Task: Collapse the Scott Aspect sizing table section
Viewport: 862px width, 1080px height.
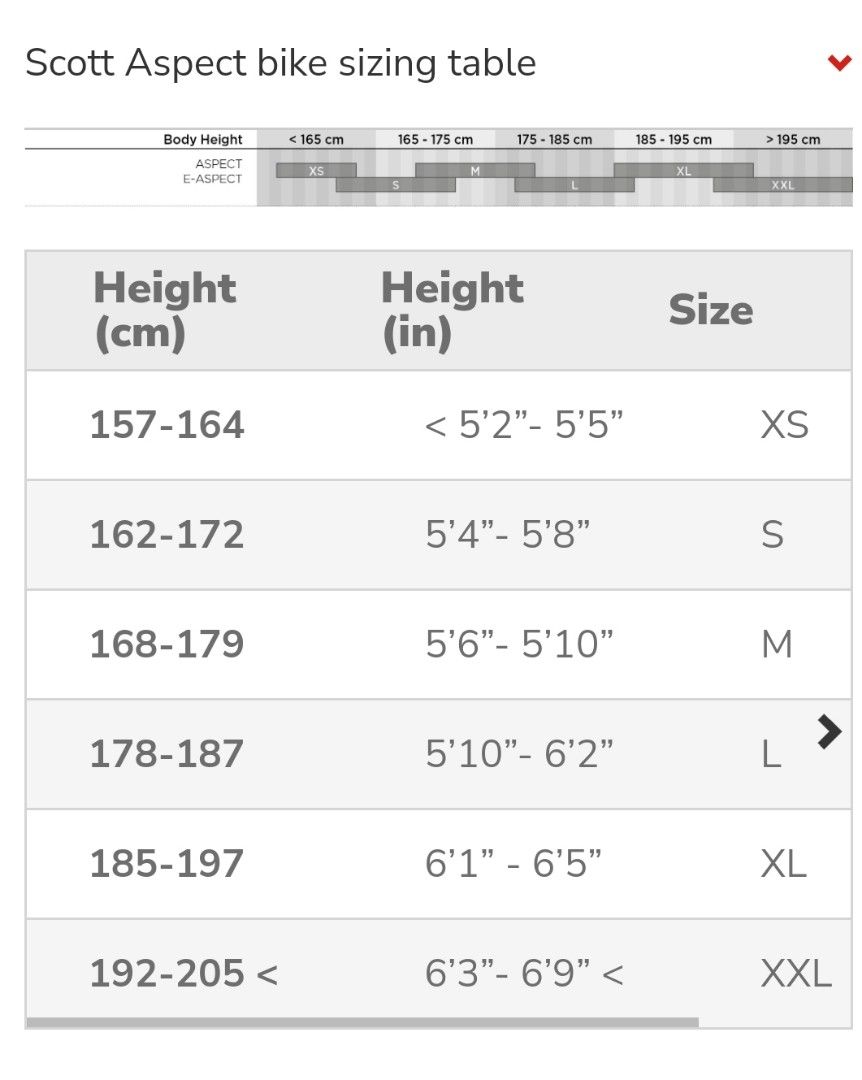Action: [x=839, y=63]
